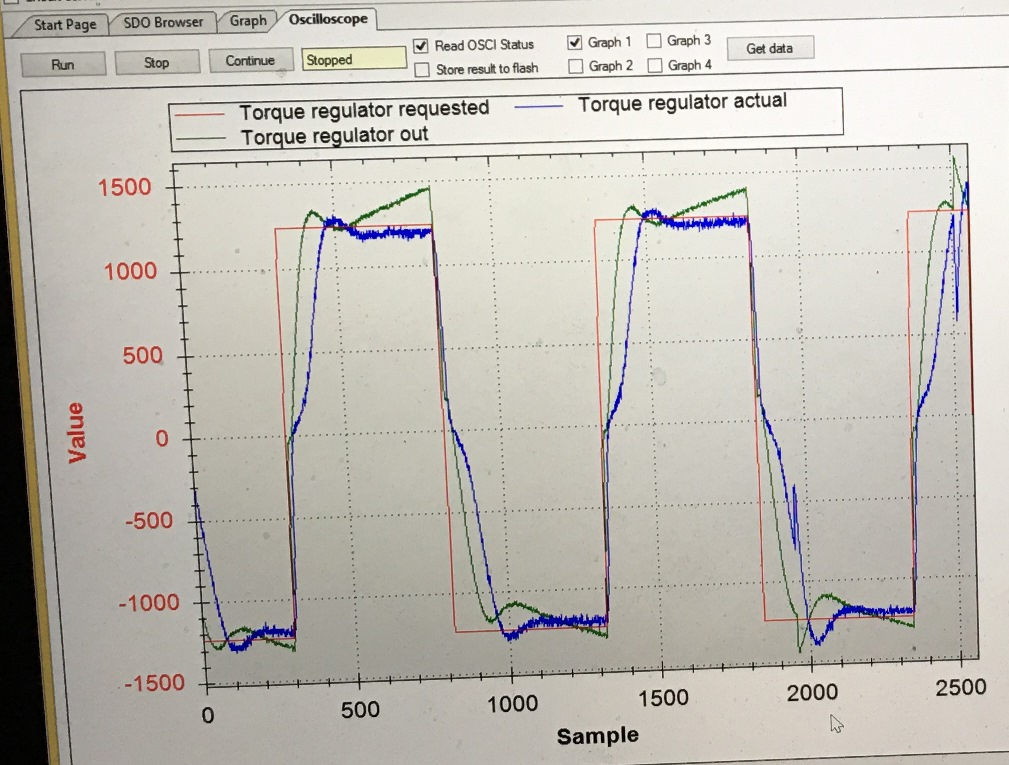1009x765 pixels.
Task: Click the Stop button
Action: pyautogui.click(x=156, y=62)
